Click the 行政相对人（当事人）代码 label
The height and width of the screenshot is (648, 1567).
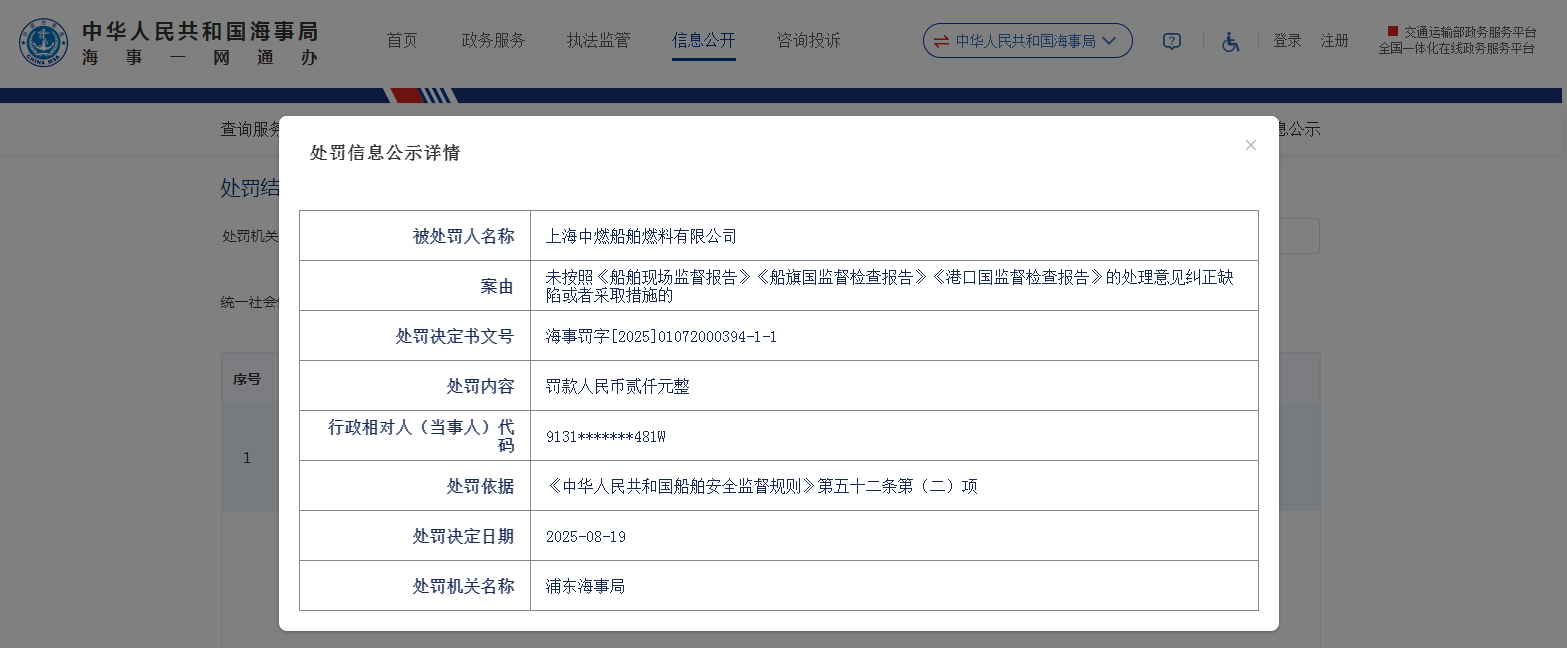tap(421, 436)
